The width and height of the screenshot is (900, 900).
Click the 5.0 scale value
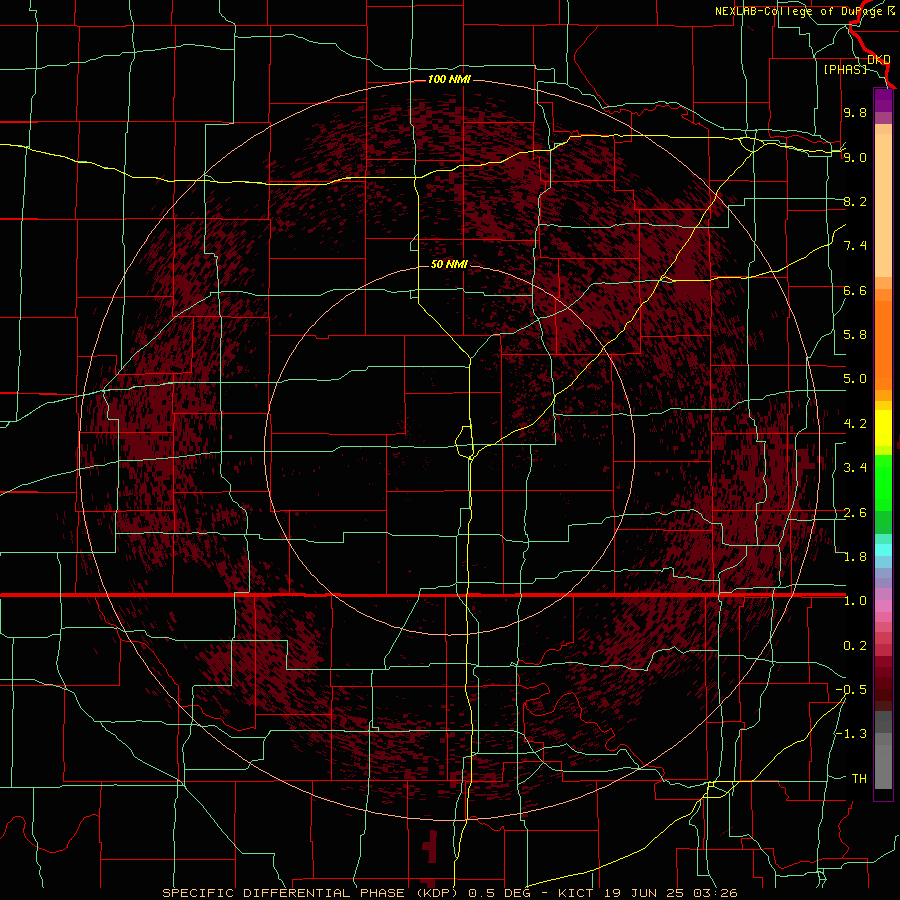tap(855, 379)
